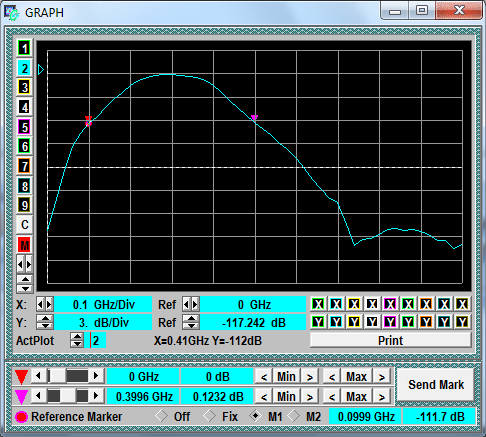
Task: Click the GRAPH window title icon
Action: [12, 13]
